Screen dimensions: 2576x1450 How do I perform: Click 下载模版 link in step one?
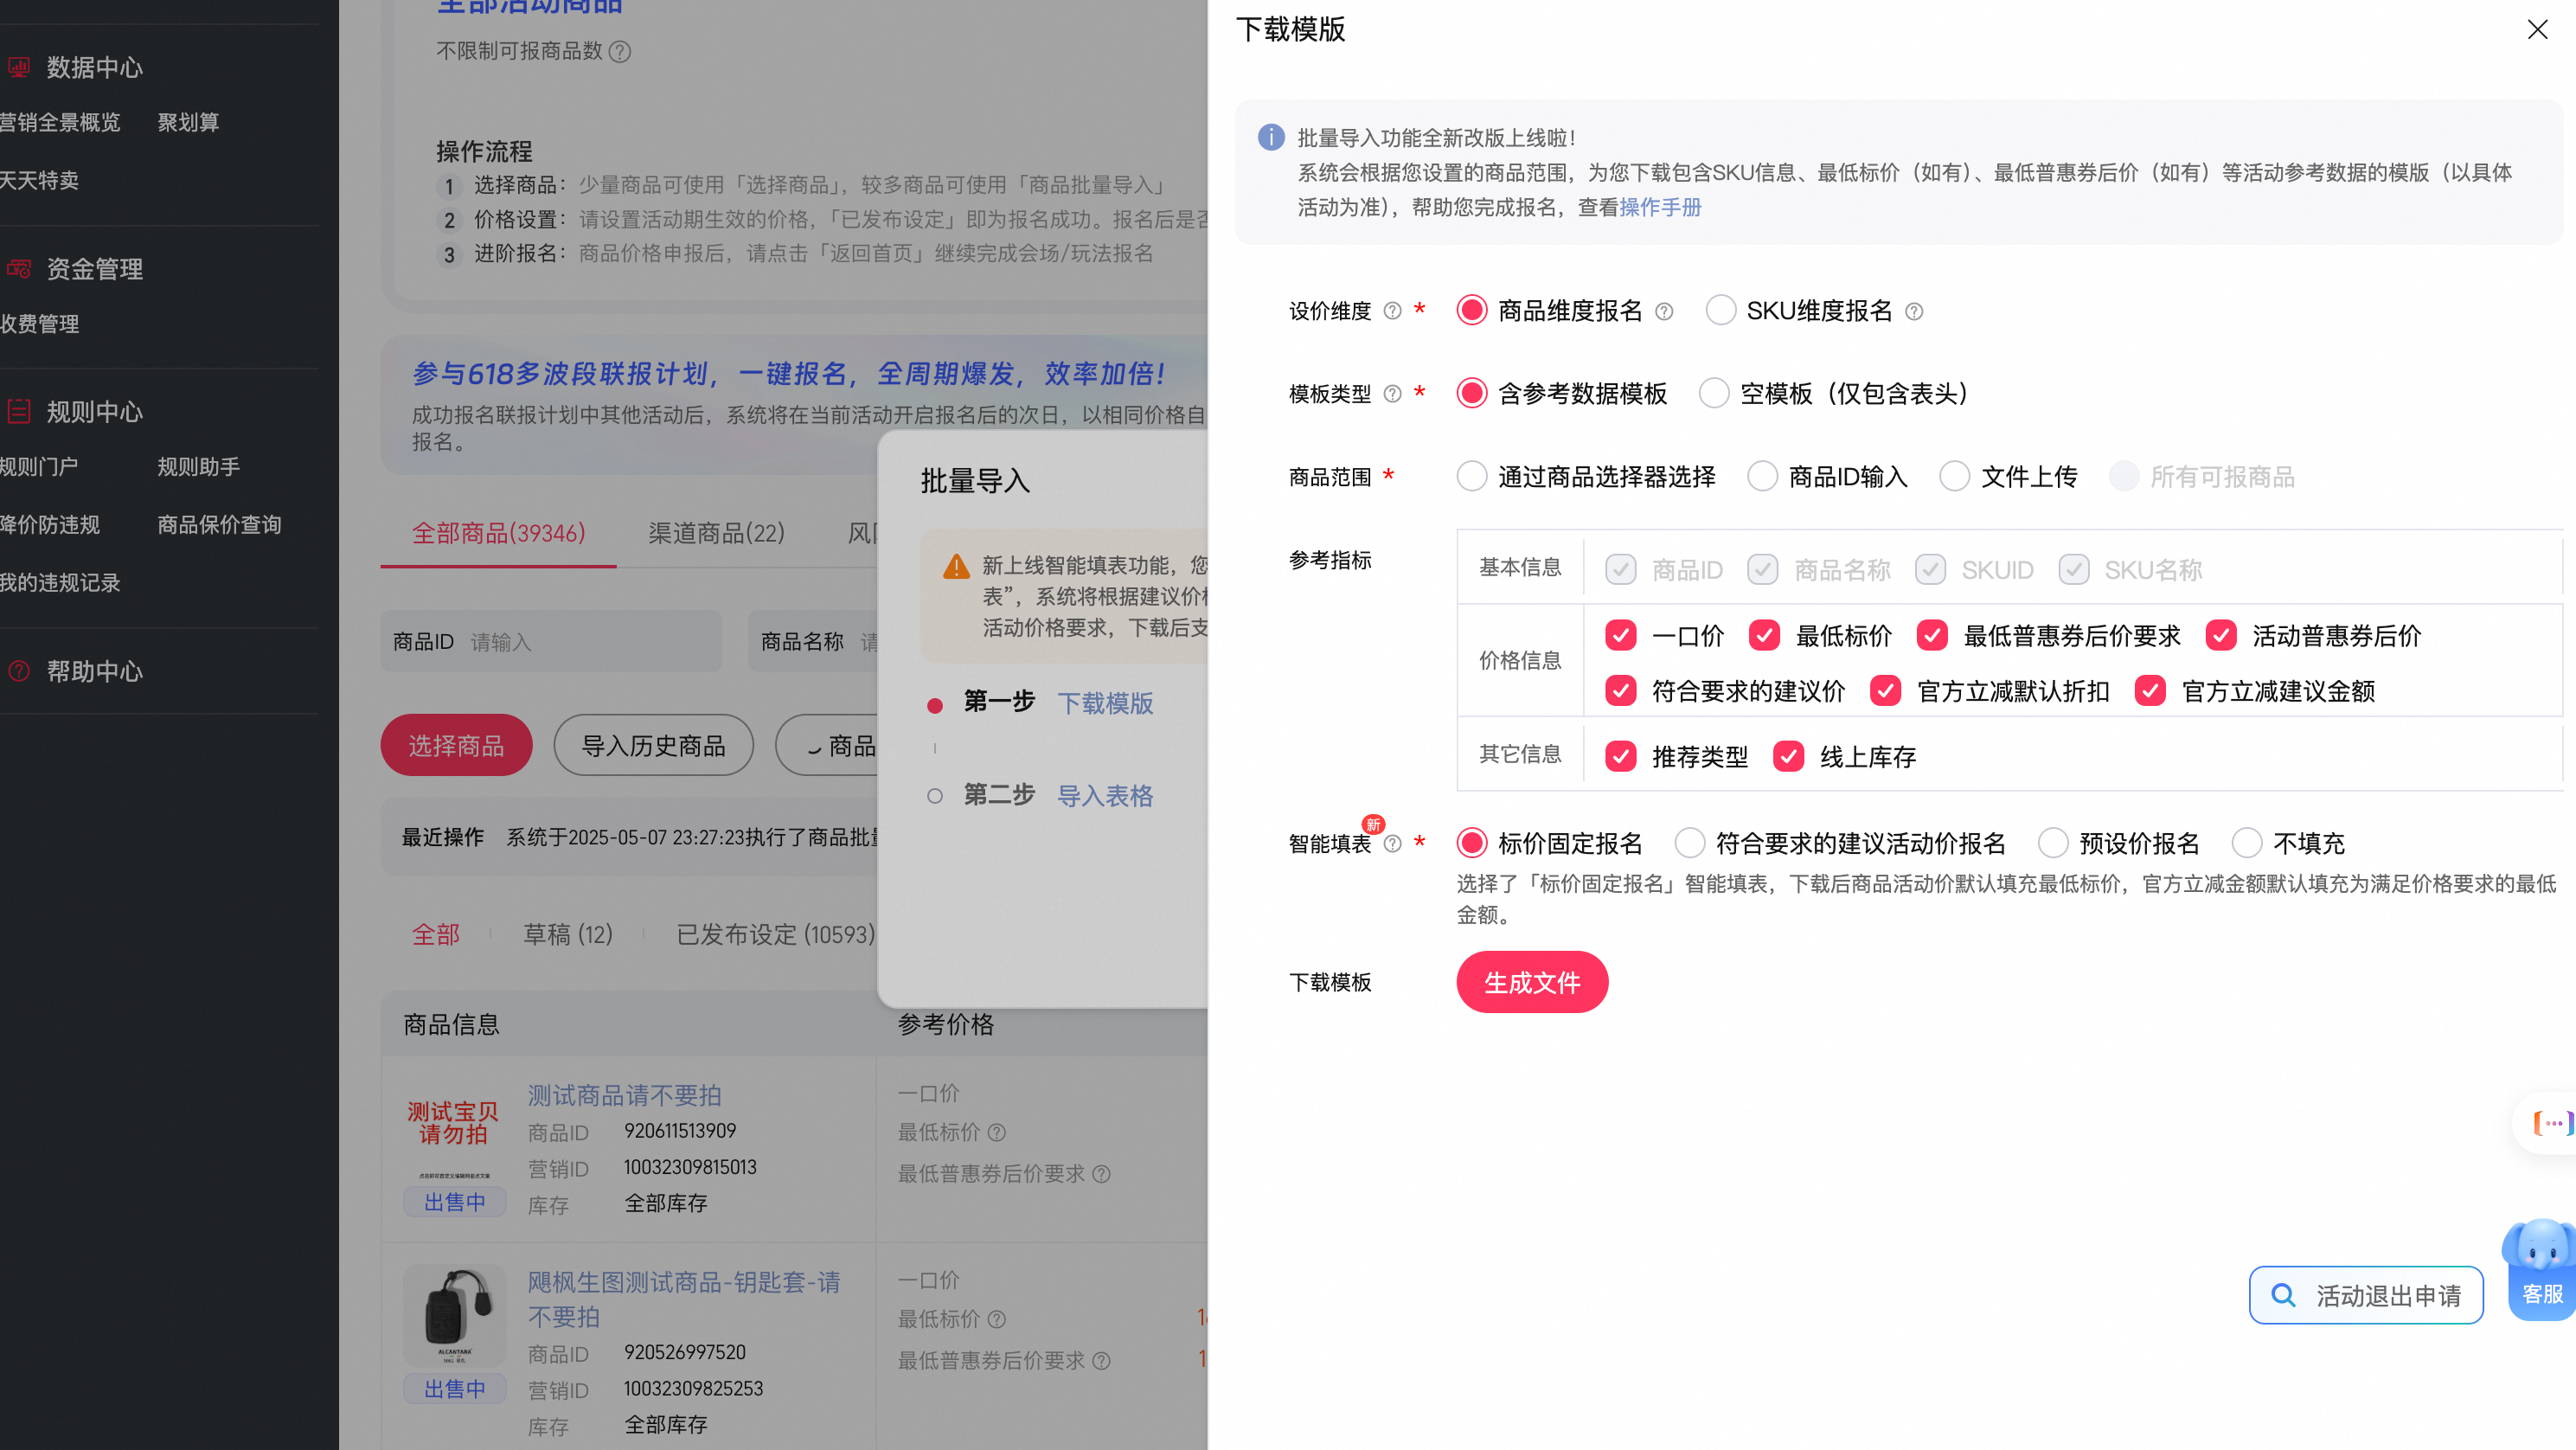[x=1105, y=703]
